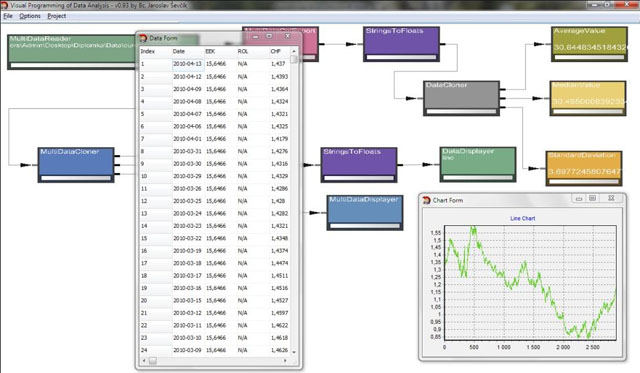Select the MedianValue node block
Screen dimensions: 640x373
pyautogui.click(x=588, y=98)
